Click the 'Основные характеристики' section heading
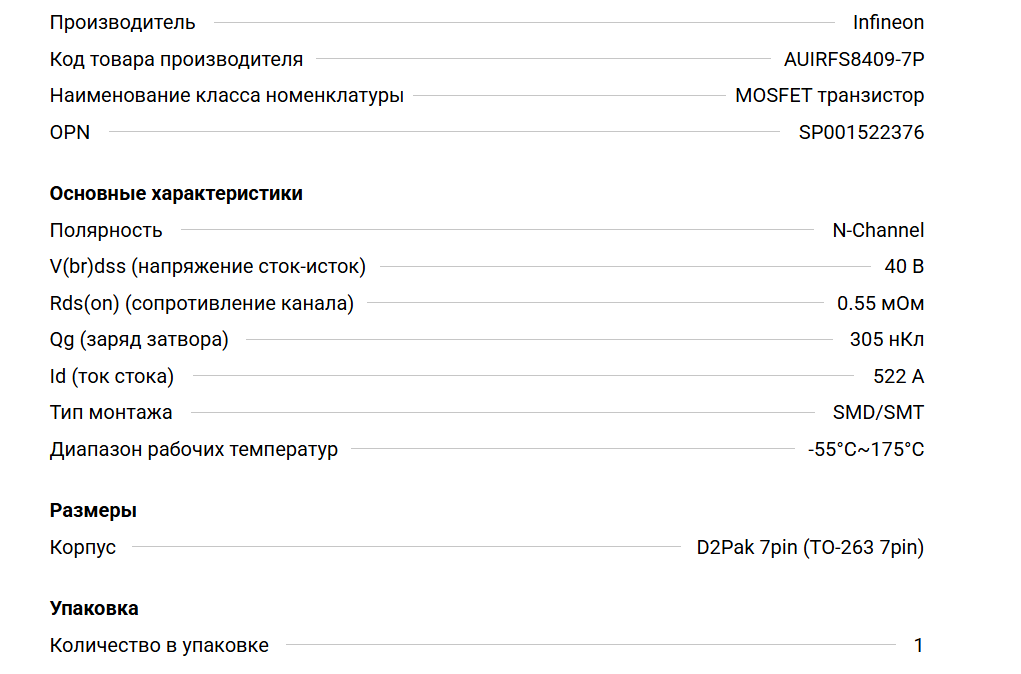This screenshot has width=1021, height=674. (x=176, y=193)
